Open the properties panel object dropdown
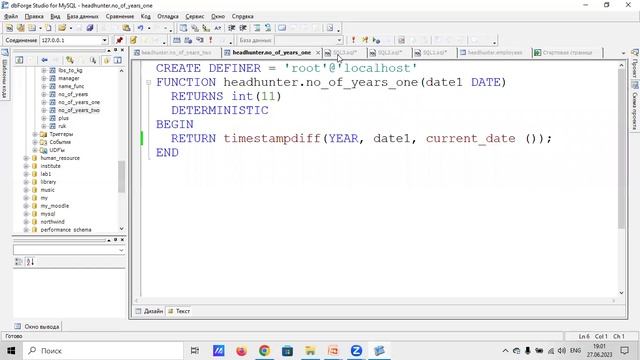The width and height of the screenshot is (640, 360). coord(121,250)
